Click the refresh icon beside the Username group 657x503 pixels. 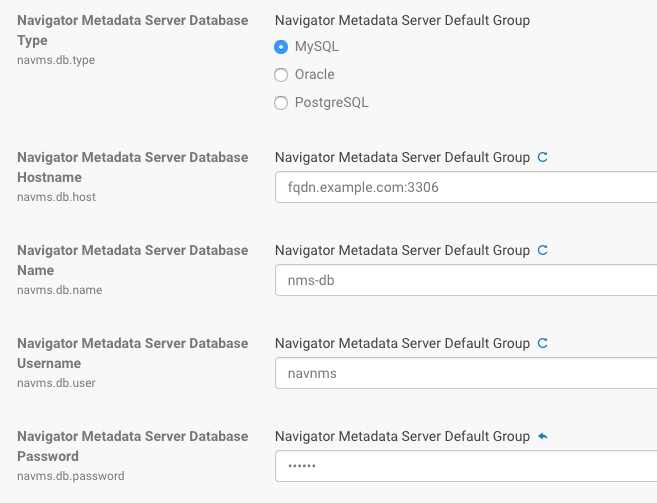pyautogui.click(x=543, y=343)
